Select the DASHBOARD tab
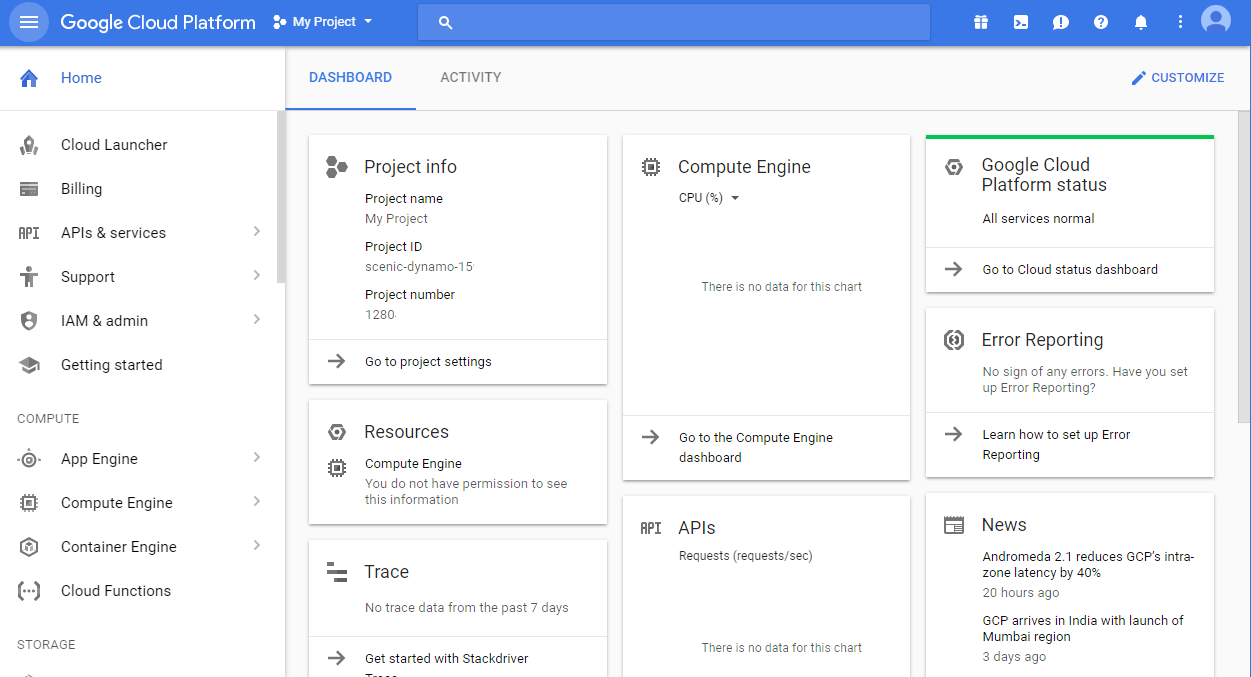This screenshot has height=677, width=1251. (x=350, y=77)
